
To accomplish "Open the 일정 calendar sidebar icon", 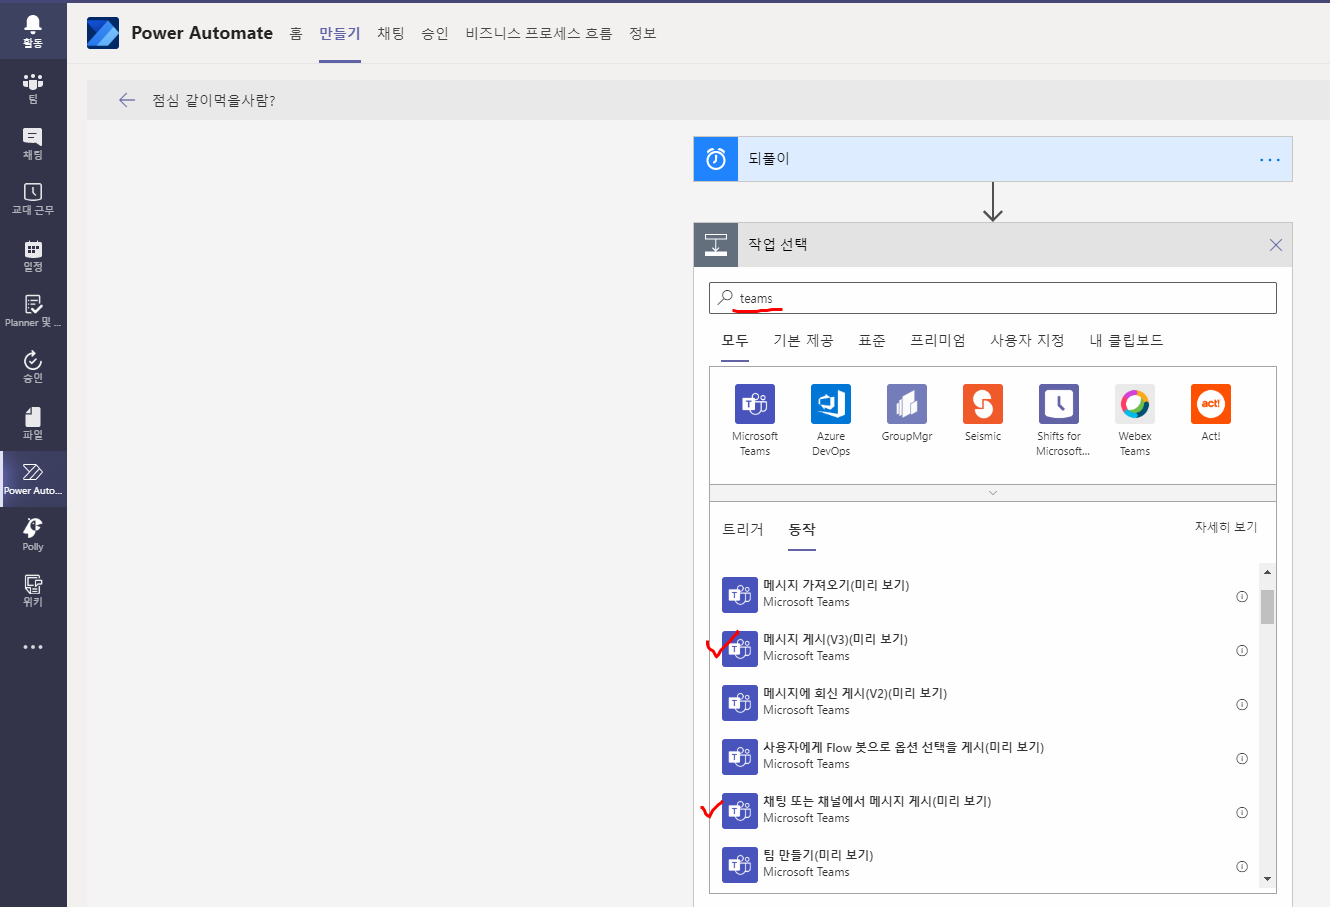I will click(33, 256).
